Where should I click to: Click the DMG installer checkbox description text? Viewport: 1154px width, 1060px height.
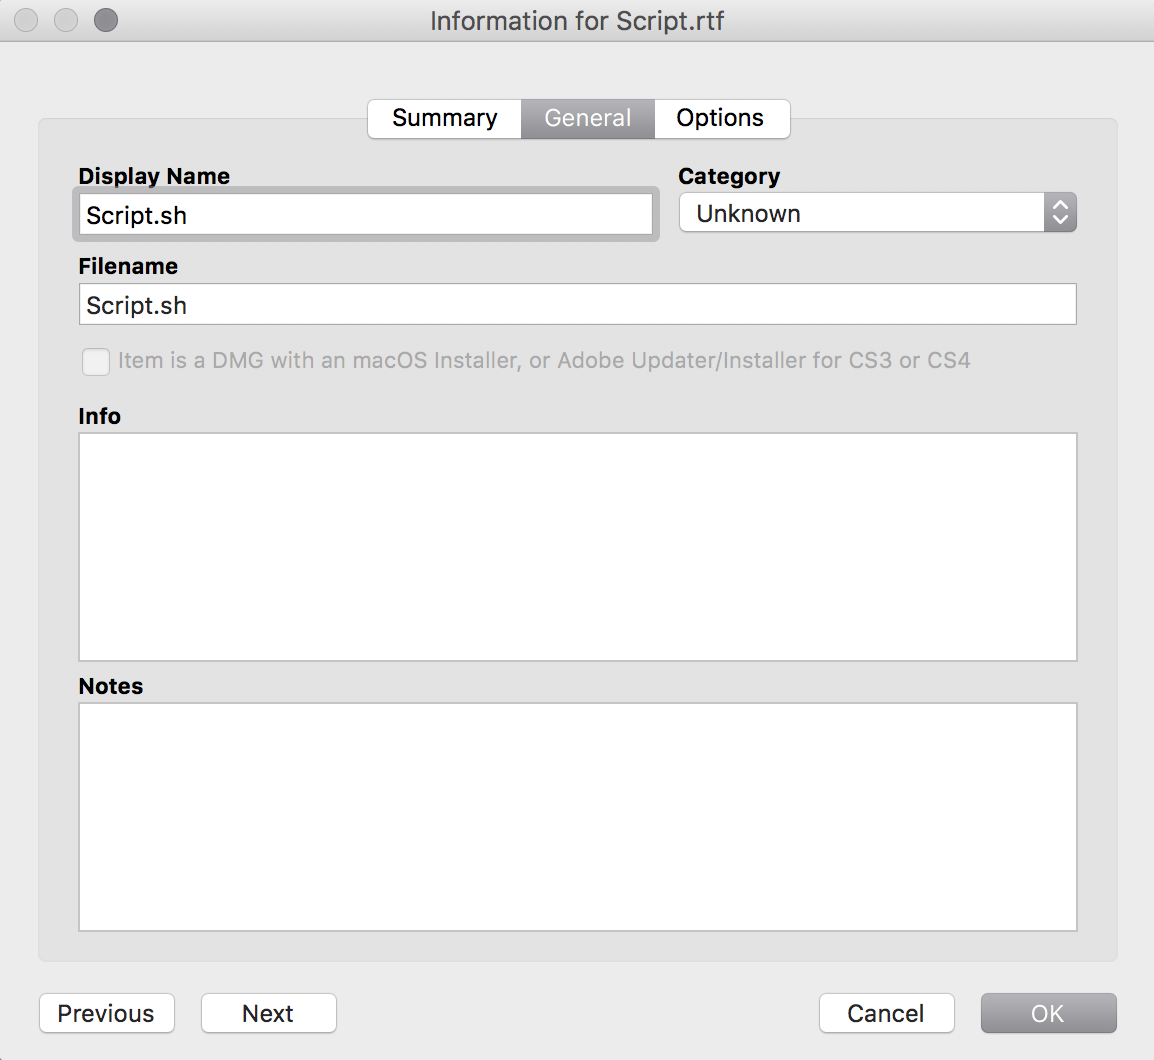tap(544, 361)
